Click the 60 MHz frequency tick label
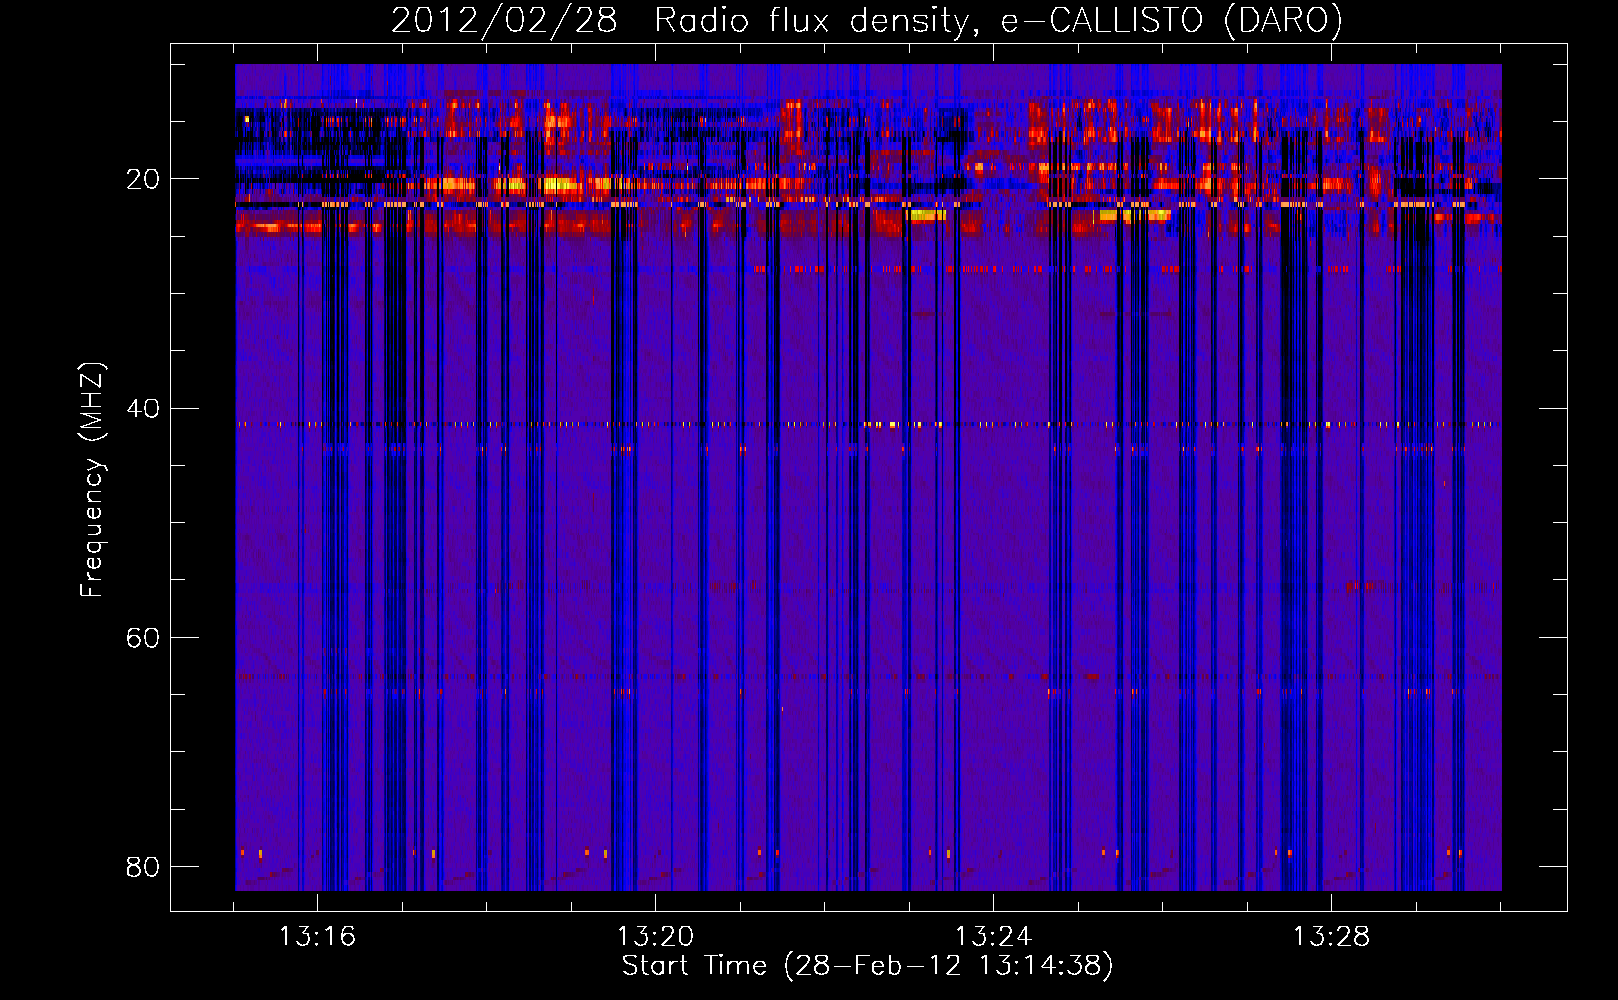The width and height of the screenshot is (1618, 1000). 142,638
